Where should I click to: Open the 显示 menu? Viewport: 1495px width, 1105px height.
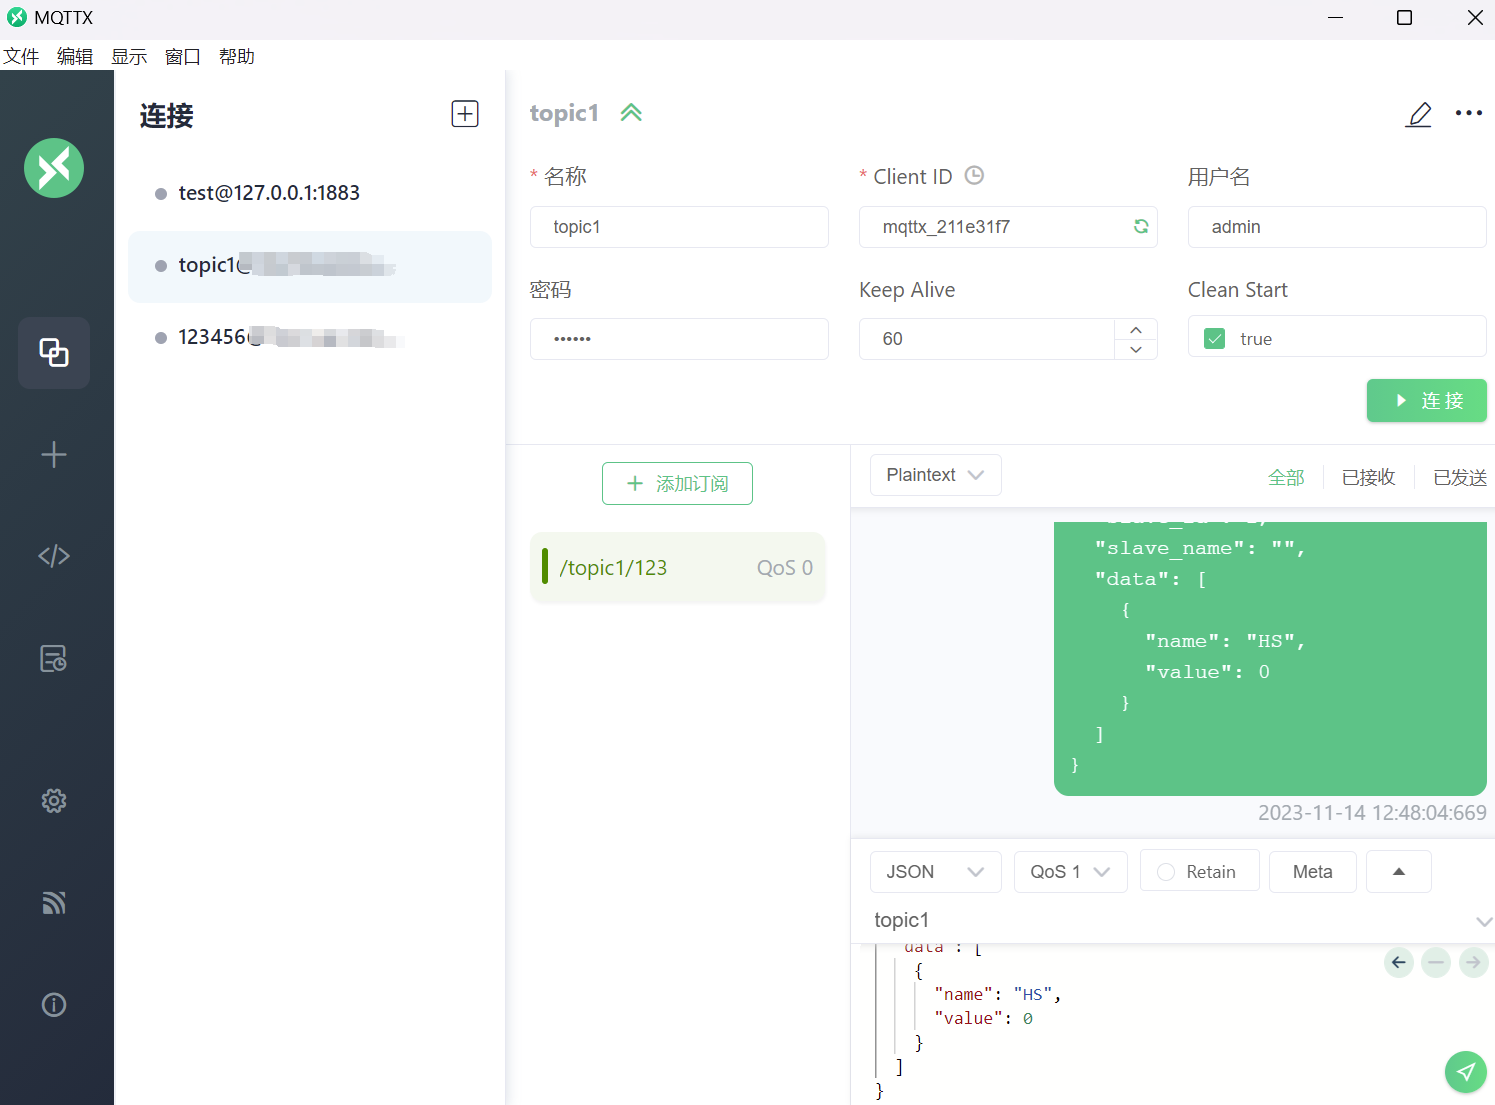coord(129,57)
